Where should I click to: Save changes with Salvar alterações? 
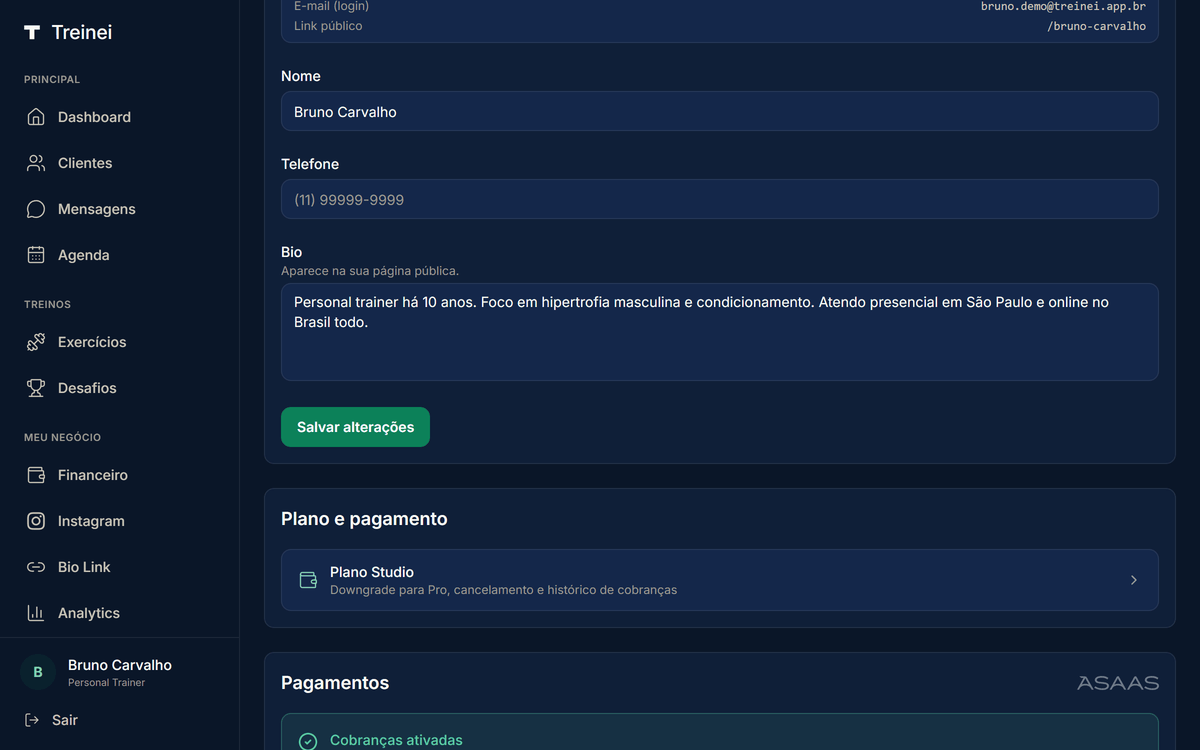[x=355, y=427]
